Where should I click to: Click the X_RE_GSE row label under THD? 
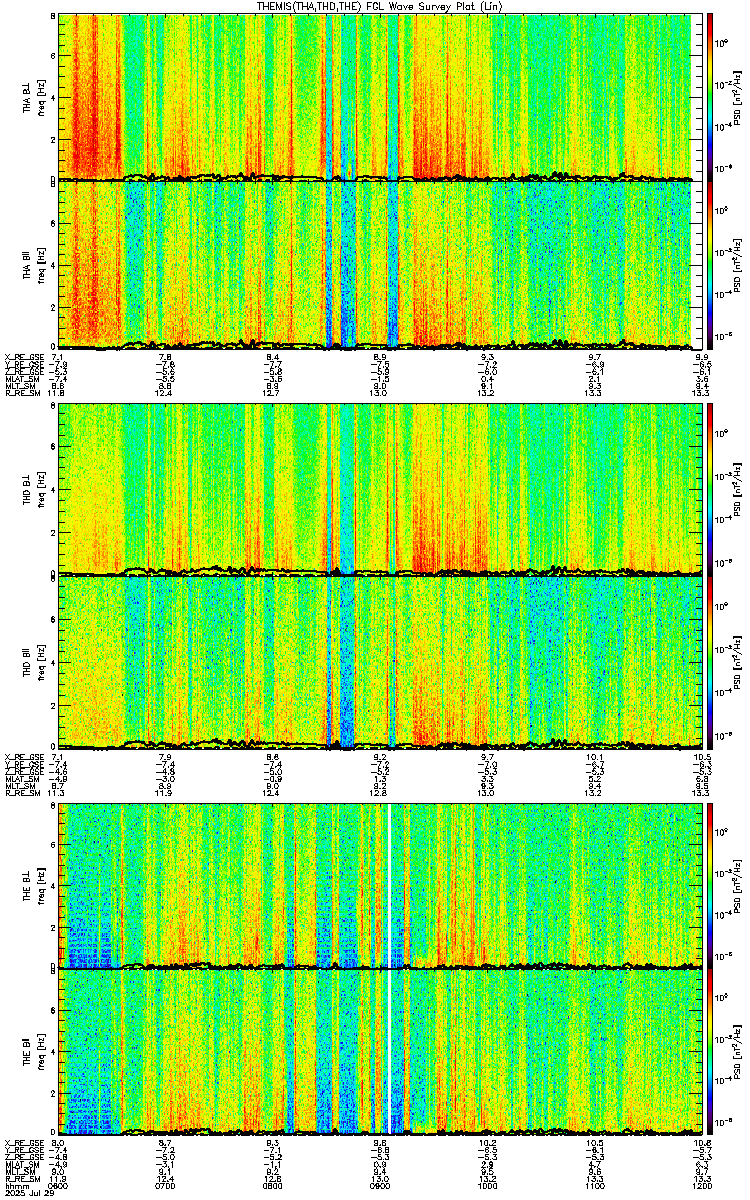tap(22, 755)
